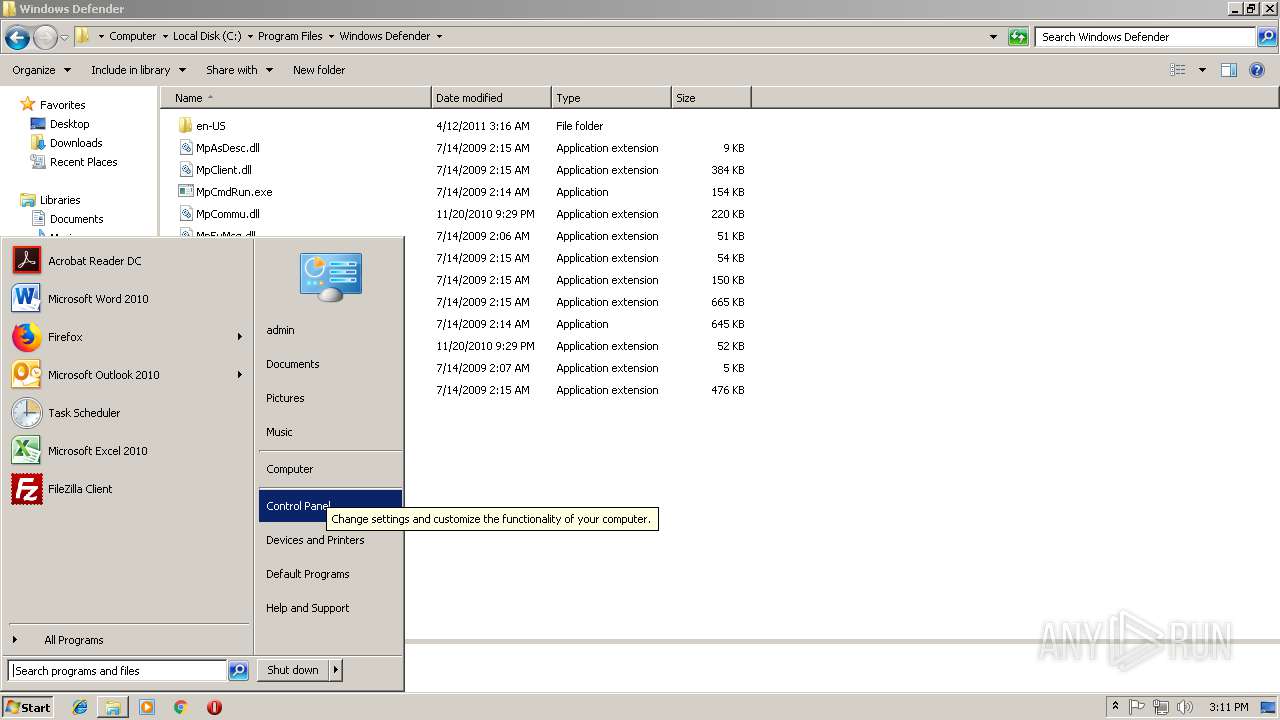Open the Shut down options arrow
Viewport: 1280px width, 720px height.
335,671
